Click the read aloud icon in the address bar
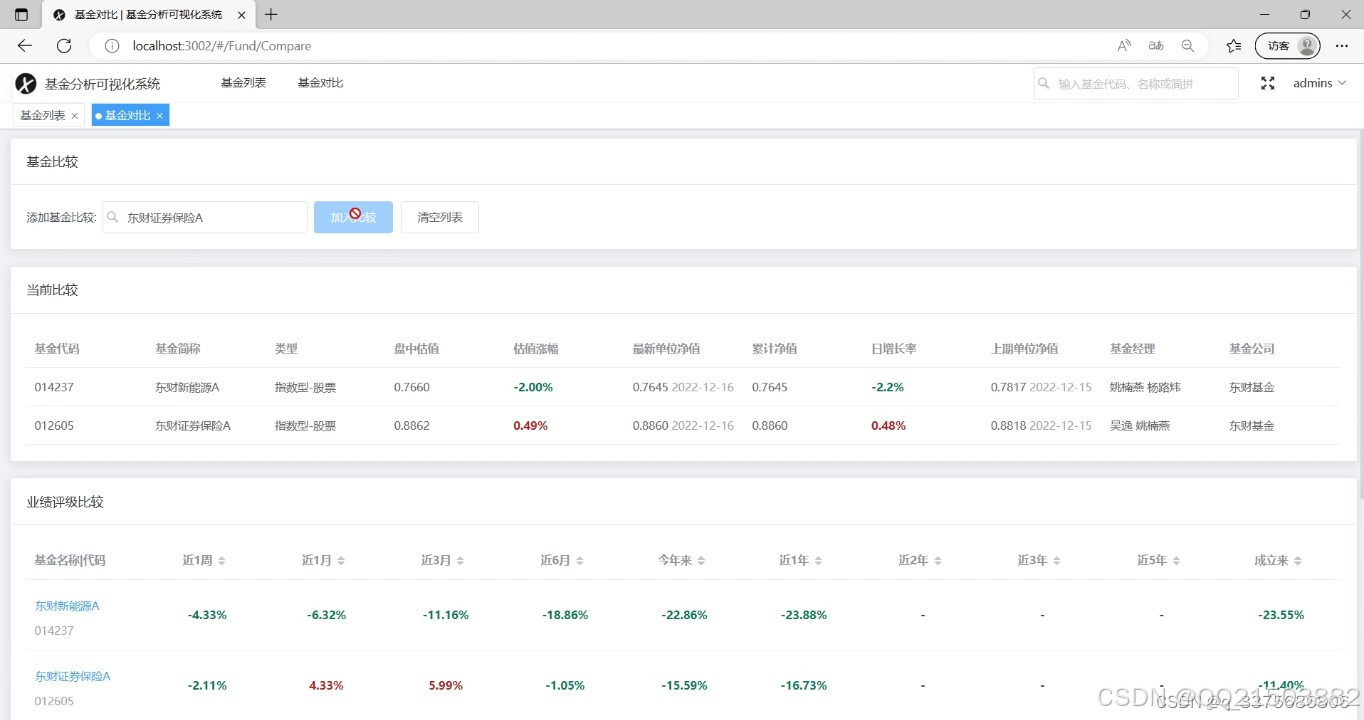The width and height of the screenshot is (1364, 720). pos(1124,45)
